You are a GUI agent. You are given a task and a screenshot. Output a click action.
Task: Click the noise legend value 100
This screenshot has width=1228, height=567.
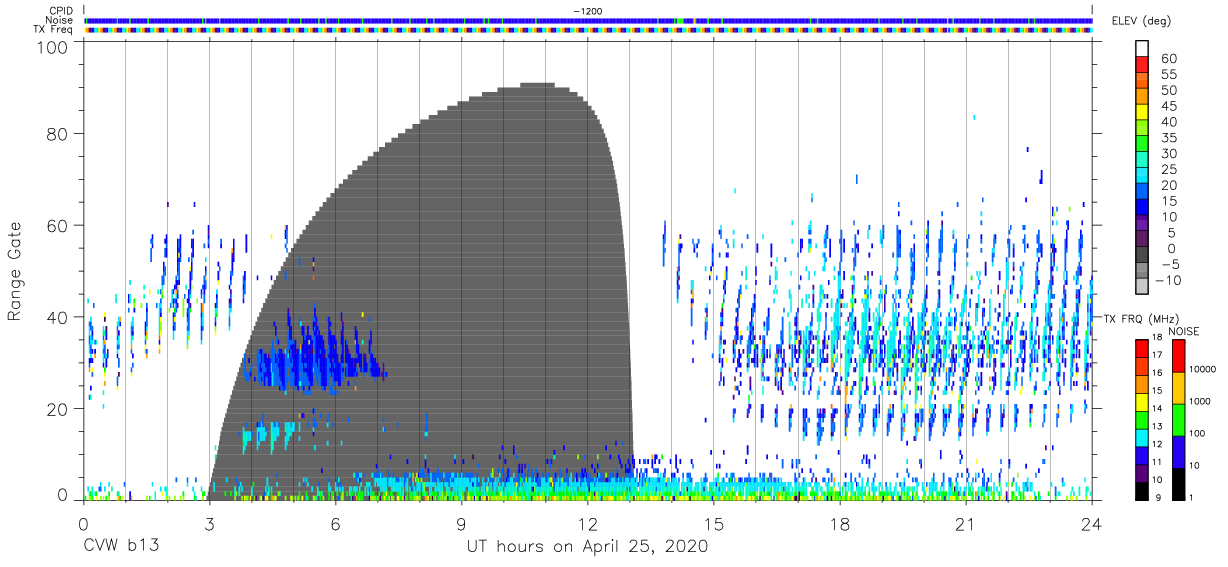tap(1197, 433)
